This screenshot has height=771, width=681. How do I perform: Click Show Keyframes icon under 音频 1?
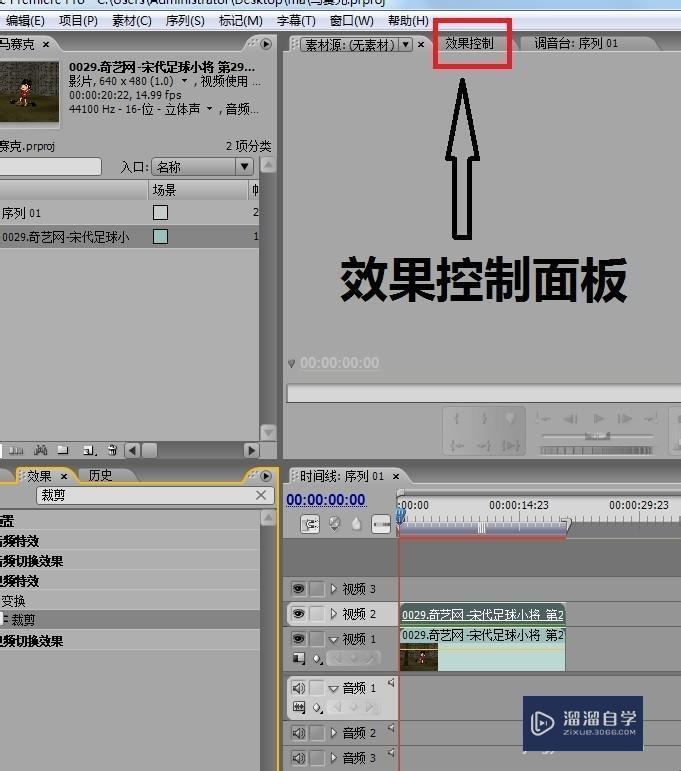(318, 708)
